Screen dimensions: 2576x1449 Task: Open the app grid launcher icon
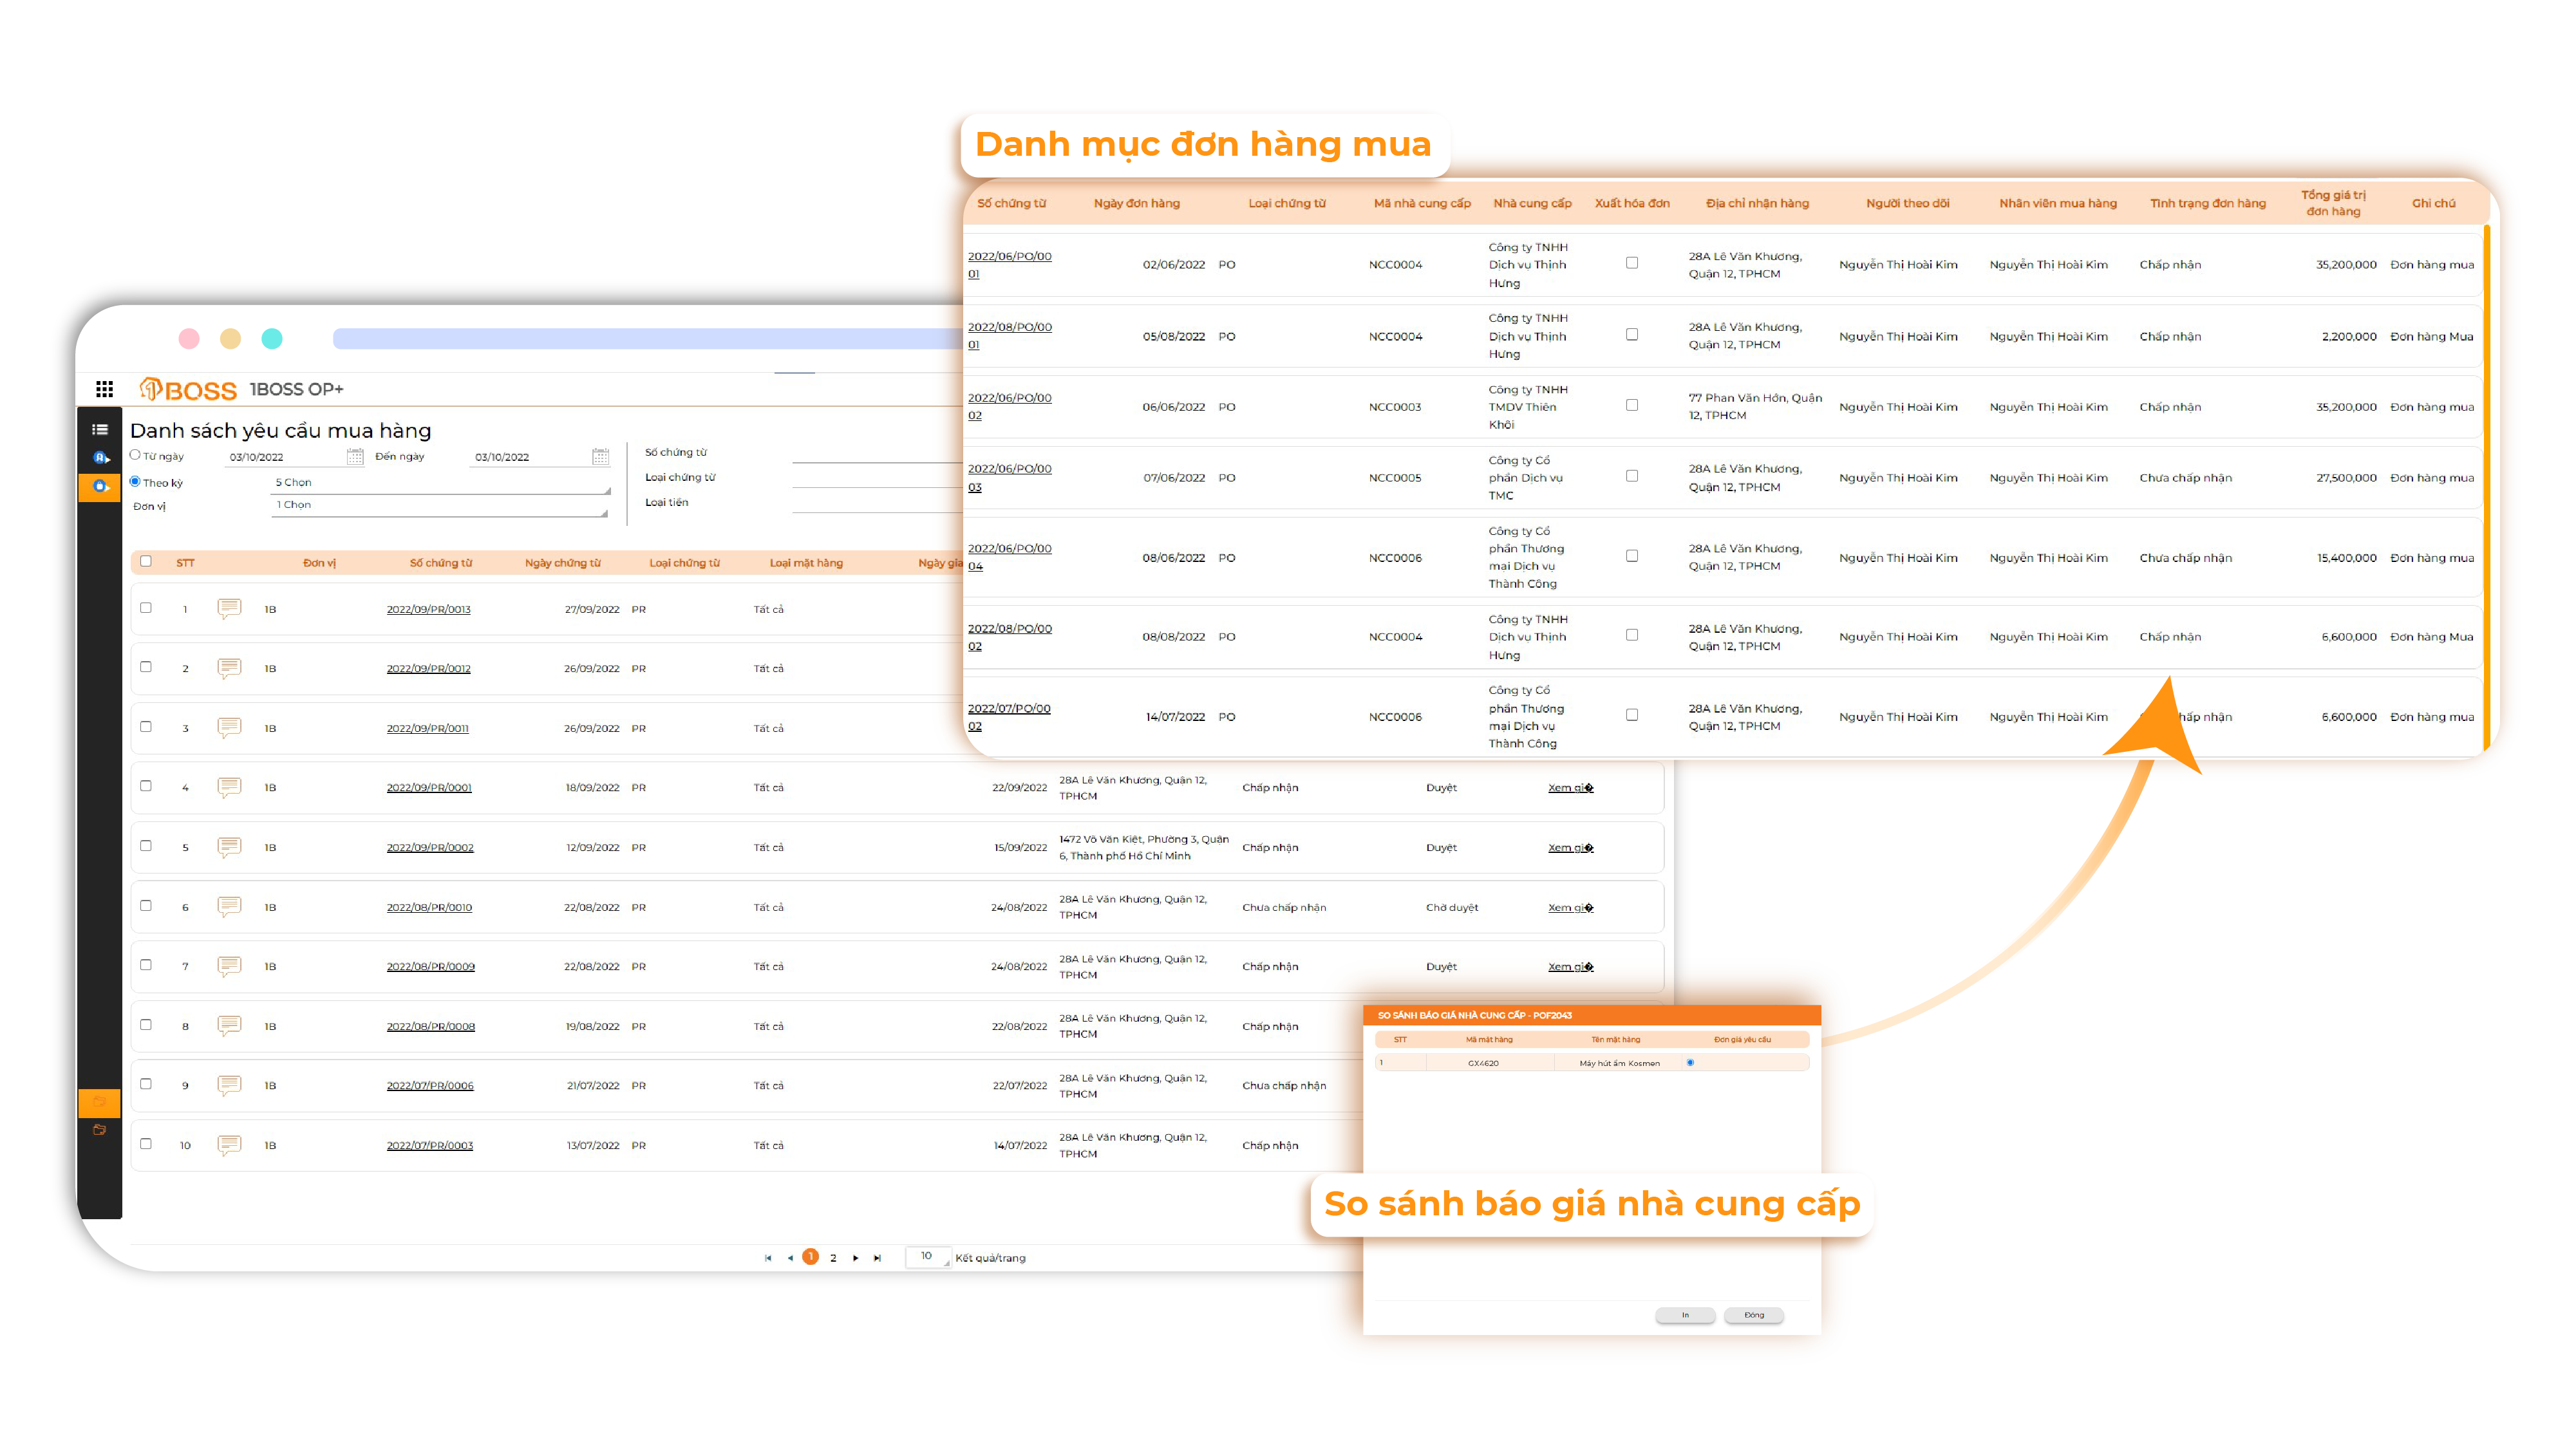(x=104, y=389)
